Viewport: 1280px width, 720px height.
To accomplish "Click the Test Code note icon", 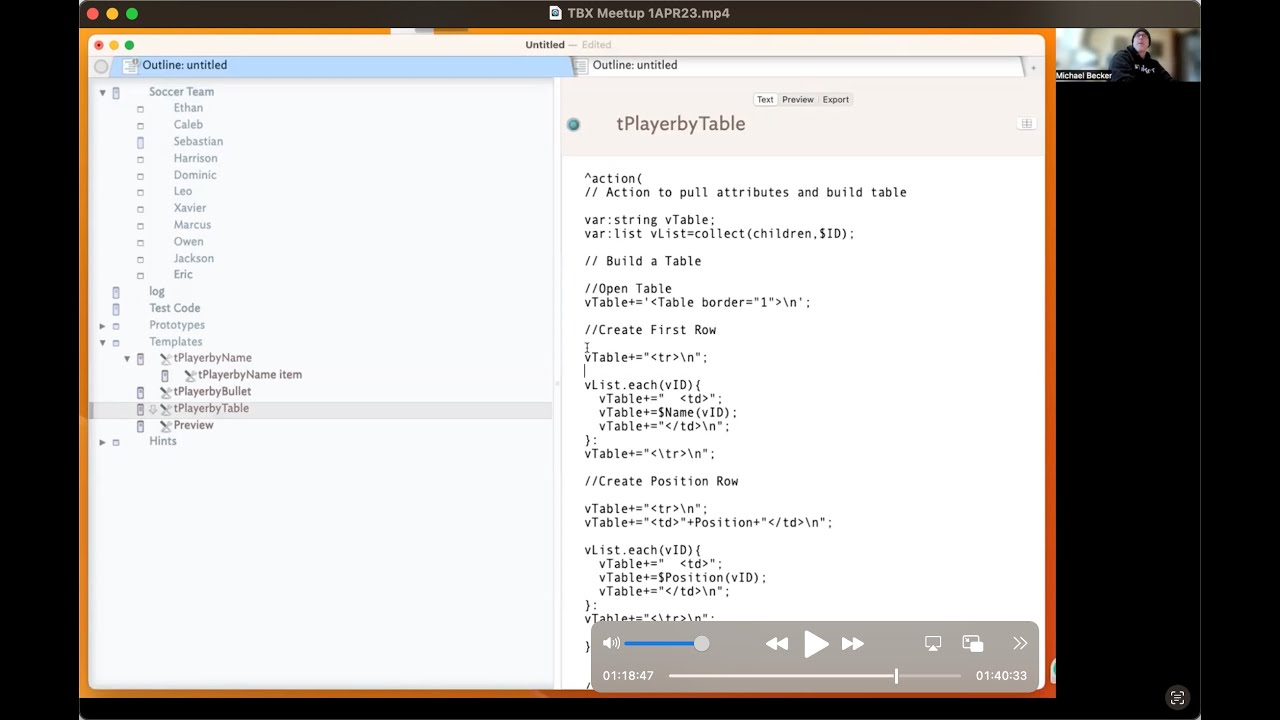I will pyautogui.click(x=116, y=308).
